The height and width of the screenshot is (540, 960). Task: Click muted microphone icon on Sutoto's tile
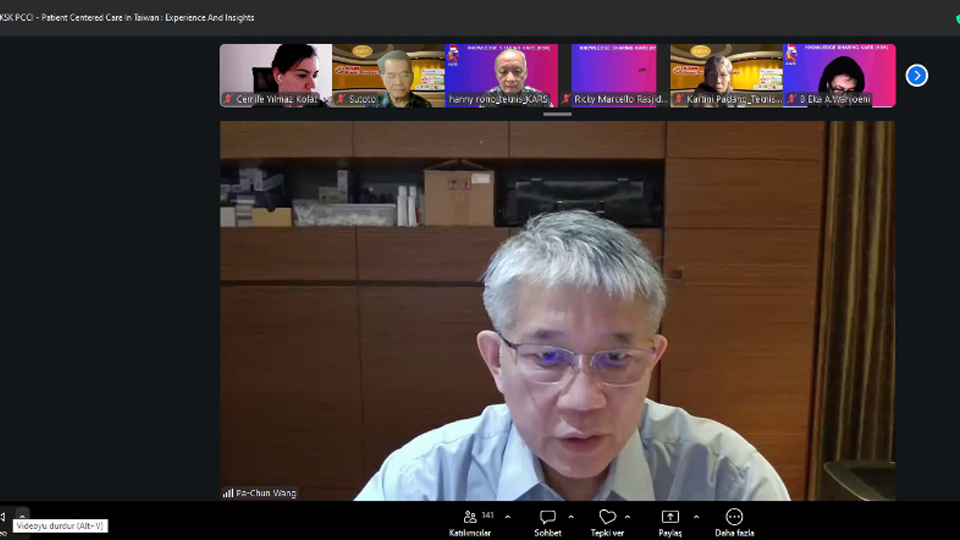[341, 99]
